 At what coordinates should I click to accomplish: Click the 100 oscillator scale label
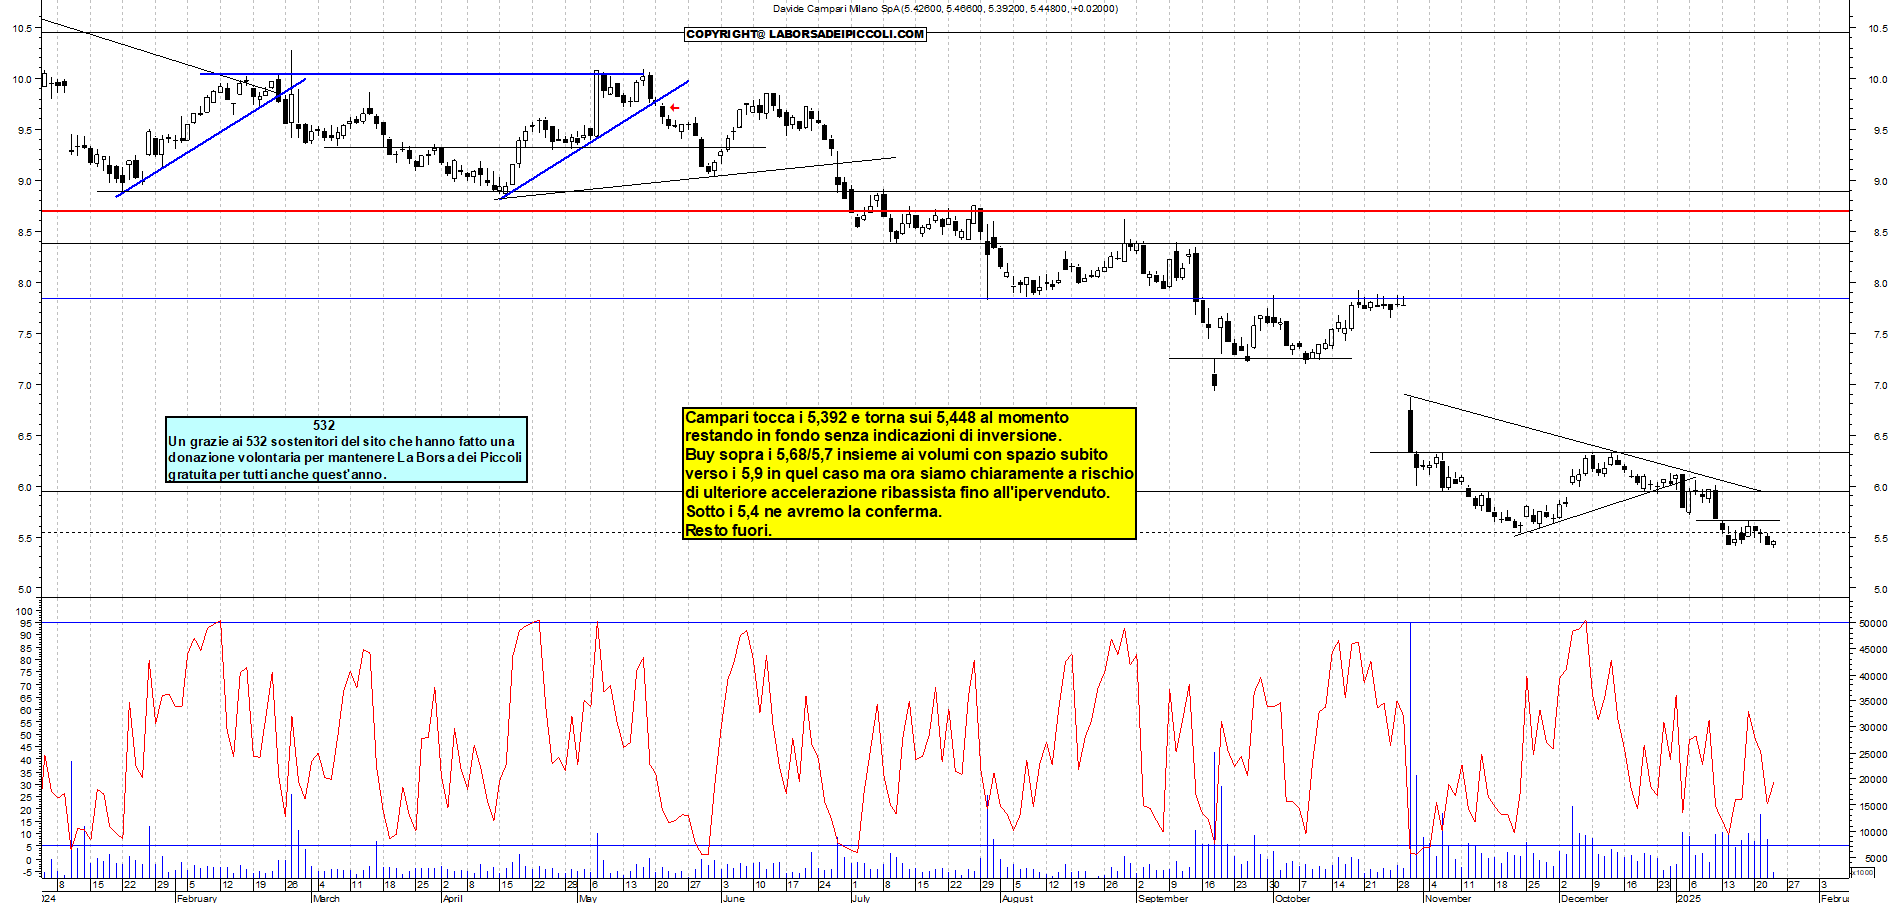point(25,611)
